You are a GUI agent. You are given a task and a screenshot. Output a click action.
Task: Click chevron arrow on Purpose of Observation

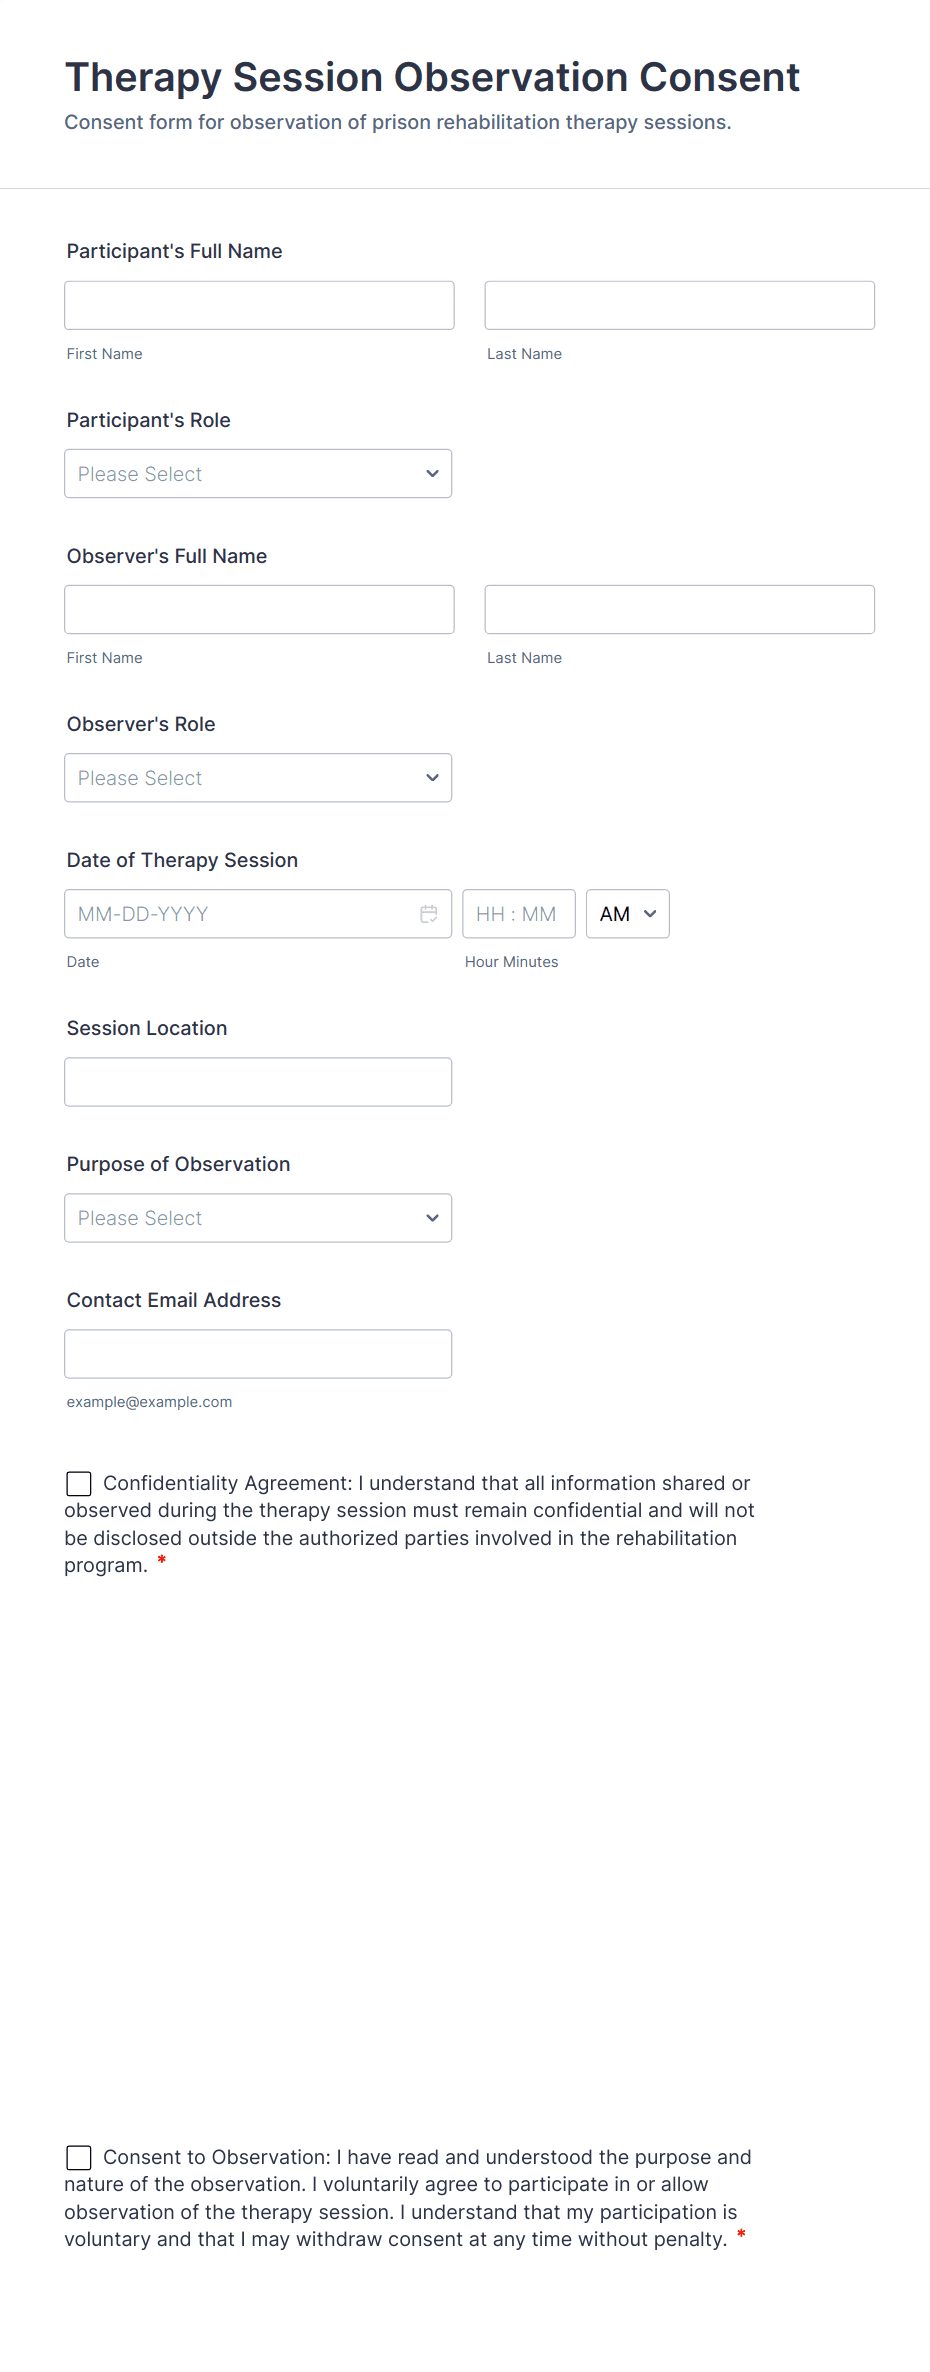pyautogui.click(x=432, y=1218)
